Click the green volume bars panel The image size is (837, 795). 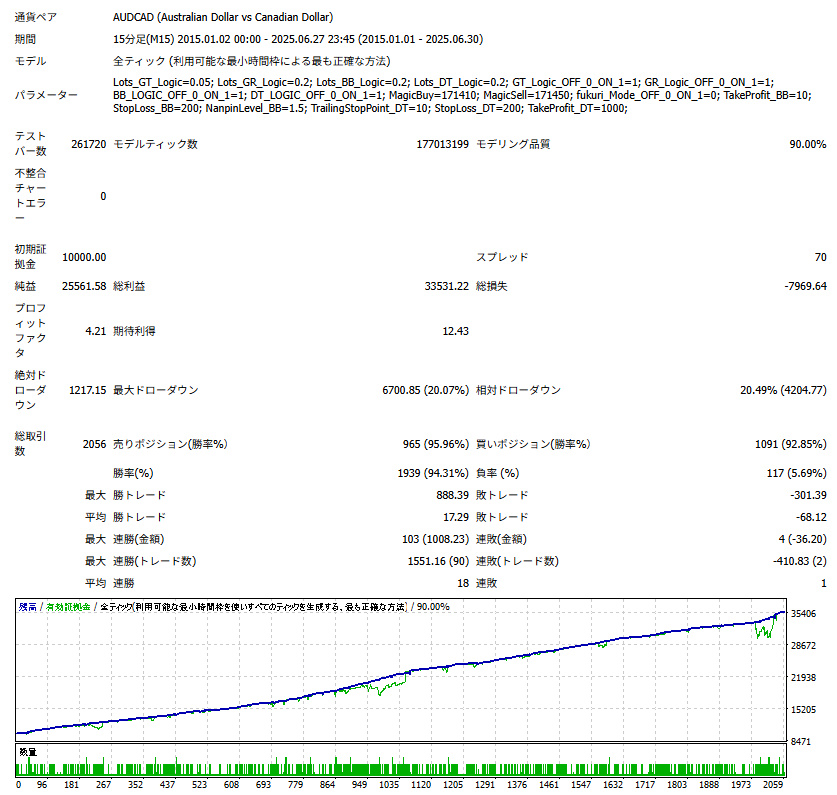pyautogui.click(x=401, y=761)
